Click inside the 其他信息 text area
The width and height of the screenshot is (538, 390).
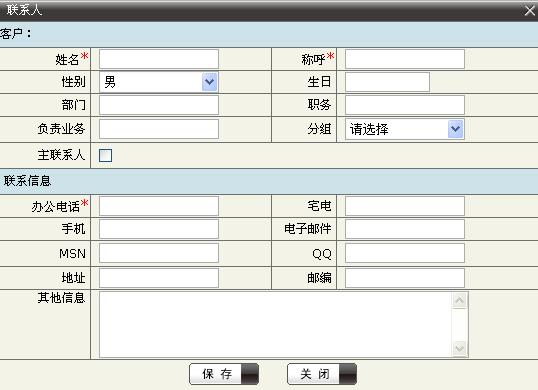(276, 324)
